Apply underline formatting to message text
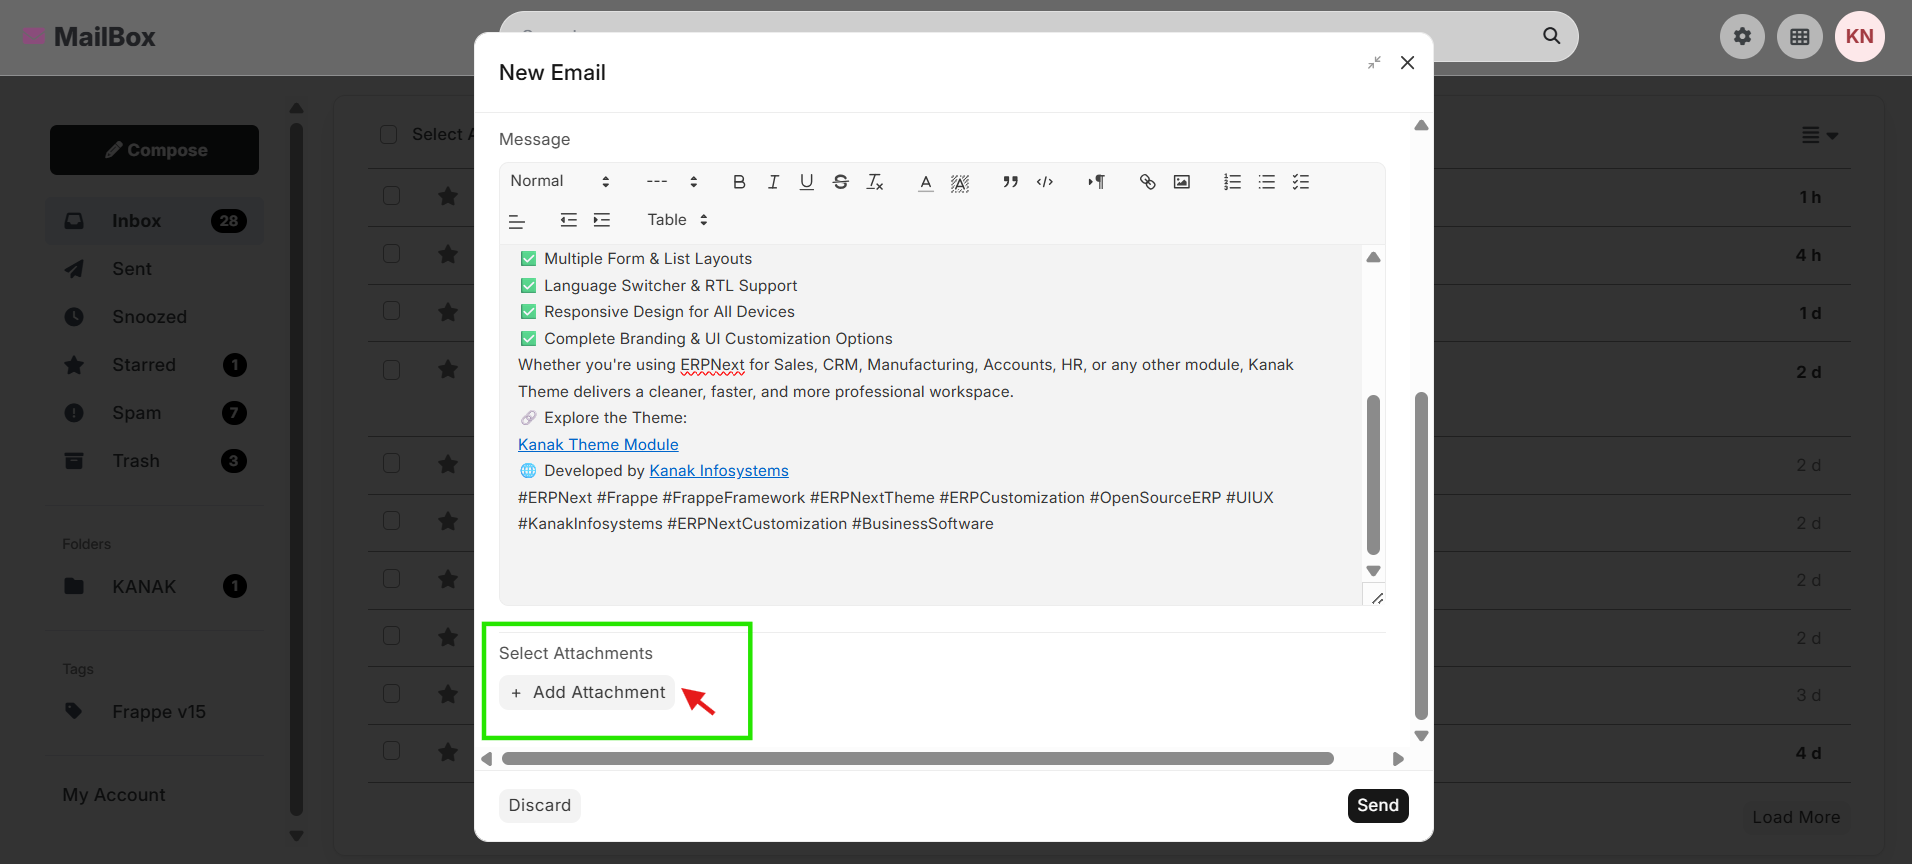 pos(807,182)
